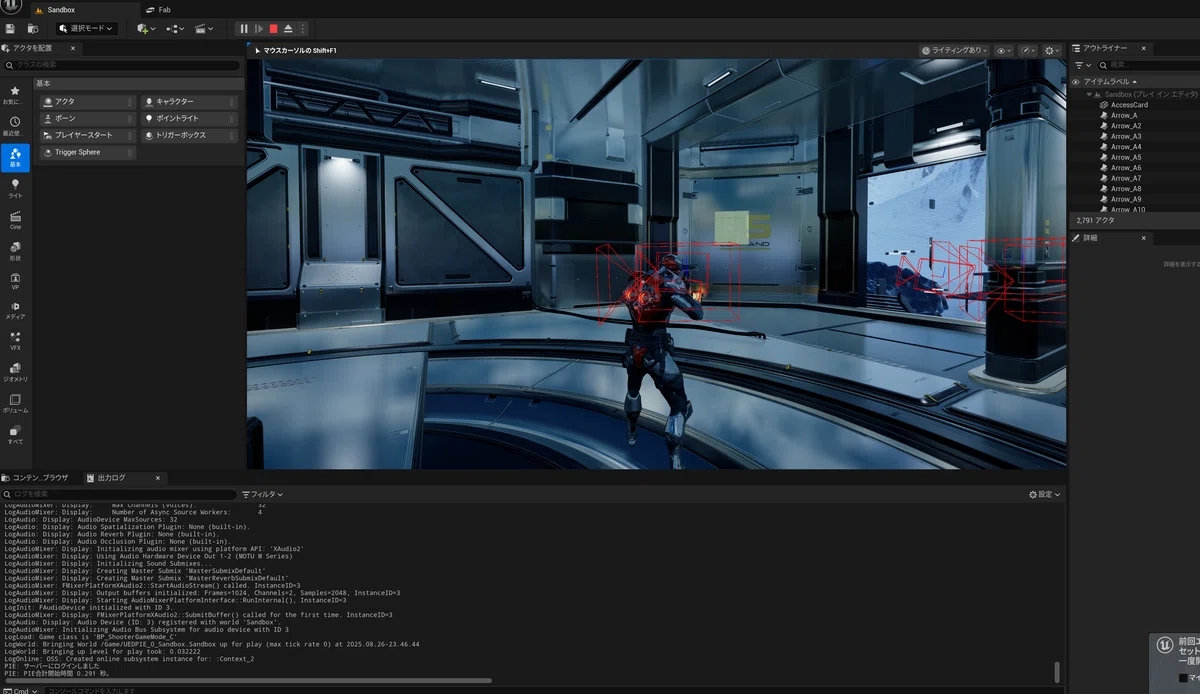Toggle the Outliner visibility eye column header
Image resolution: width=1200 pixels, height=694 pixels.
[1076, 82]
